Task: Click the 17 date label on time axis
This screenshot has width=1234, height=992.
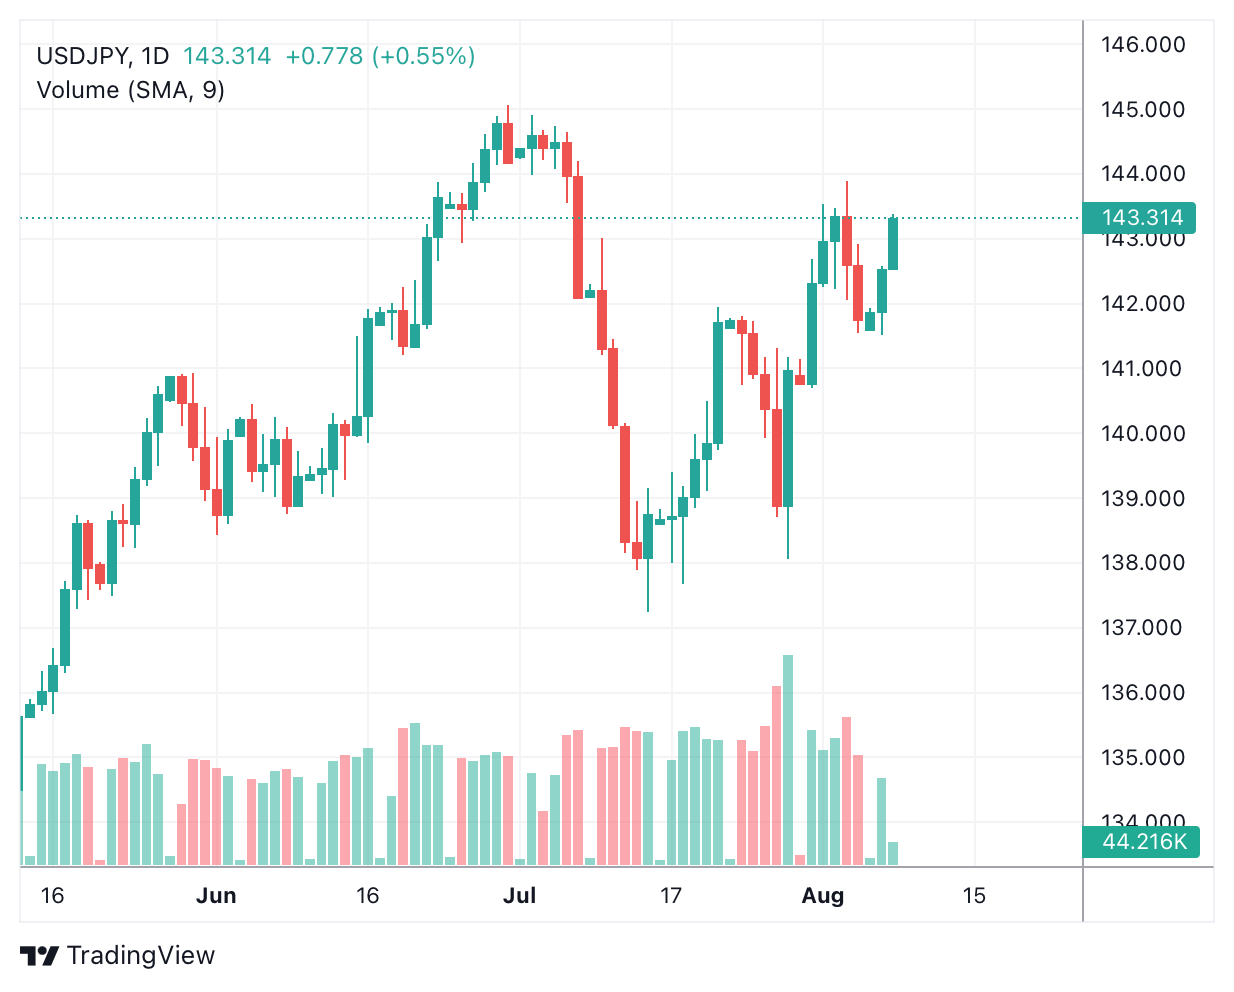Action: coord(670,896)
